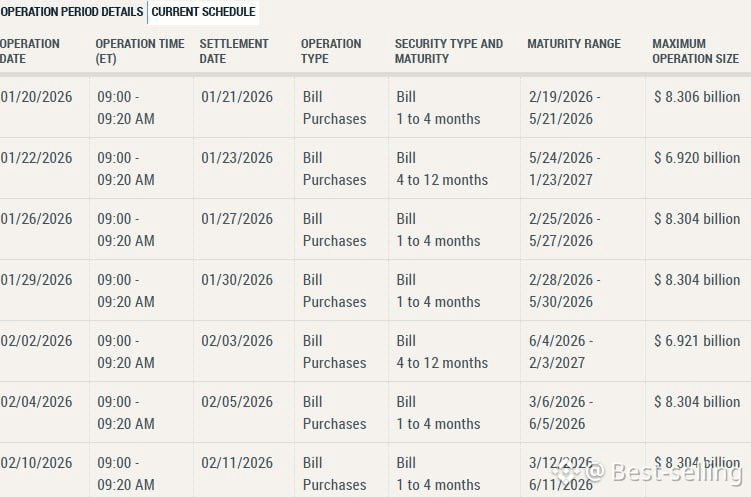
Task: Click the 02/02/2026 operation date cell
Action: click(36, 341)
